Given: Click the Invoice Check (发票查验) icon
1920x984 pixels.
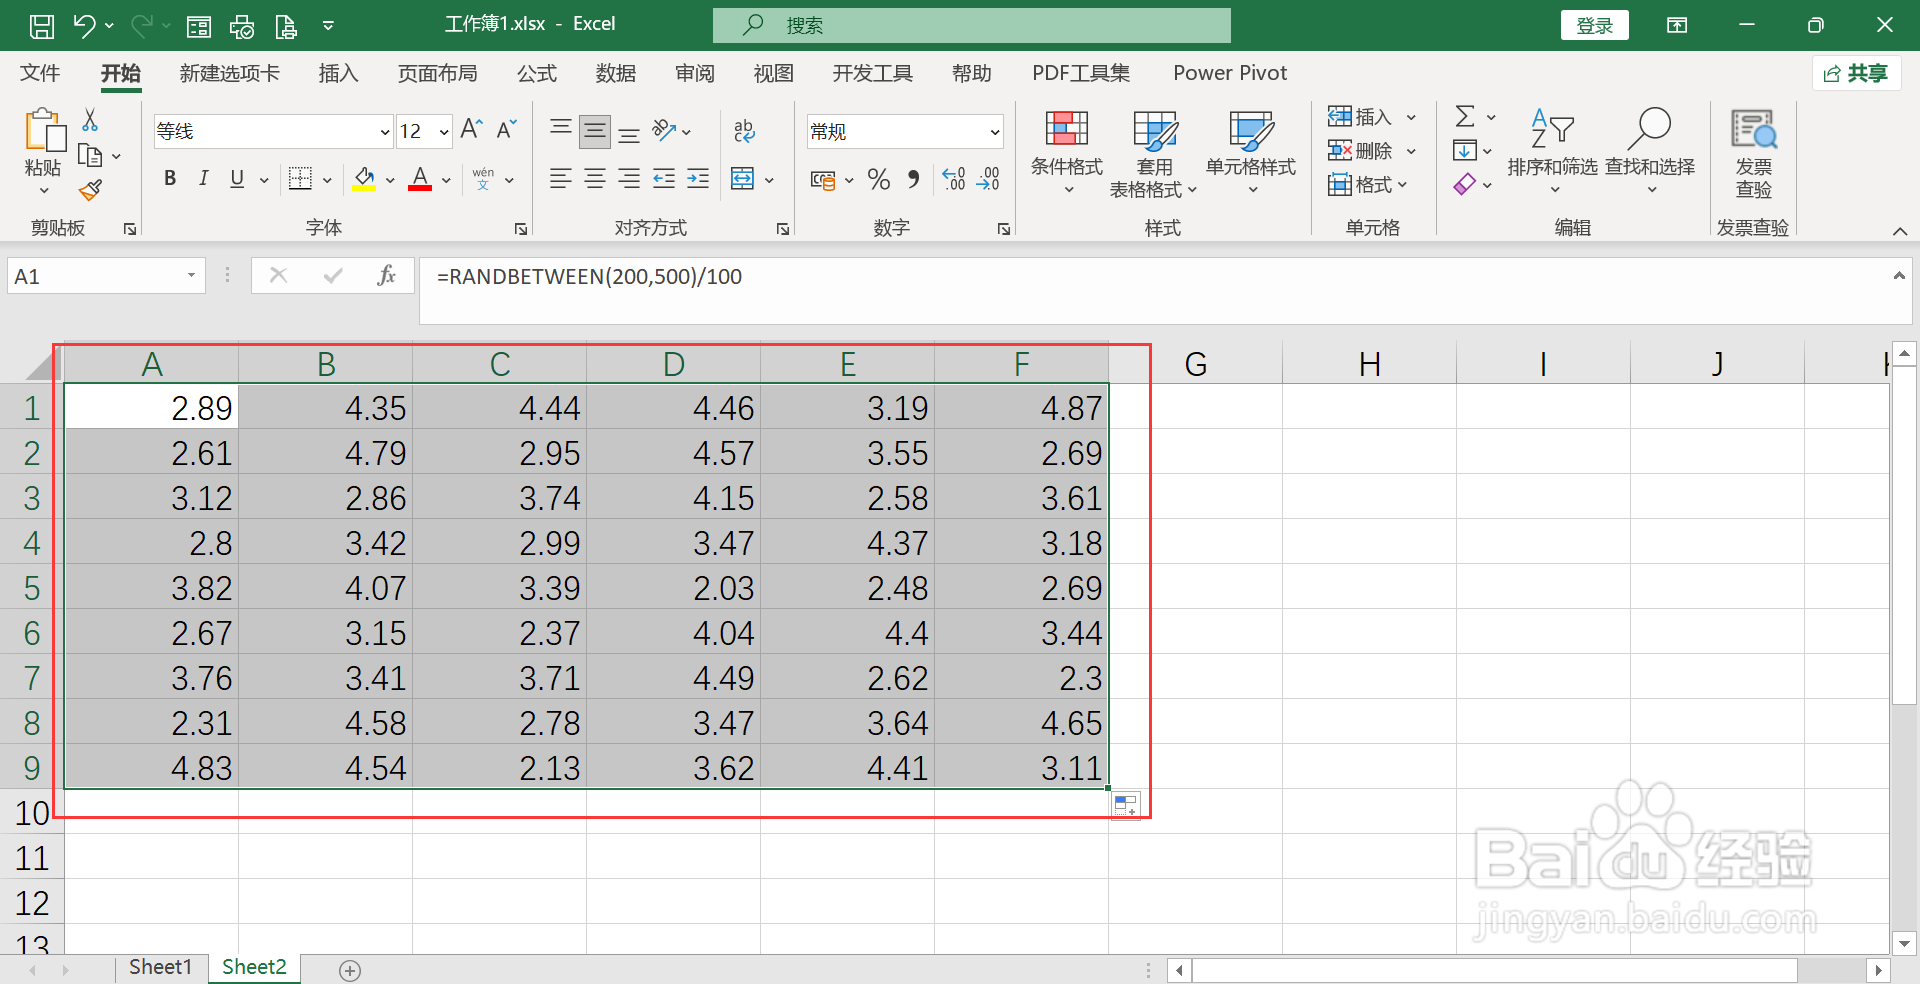Looking at the screenshot, I should 1754,152.
